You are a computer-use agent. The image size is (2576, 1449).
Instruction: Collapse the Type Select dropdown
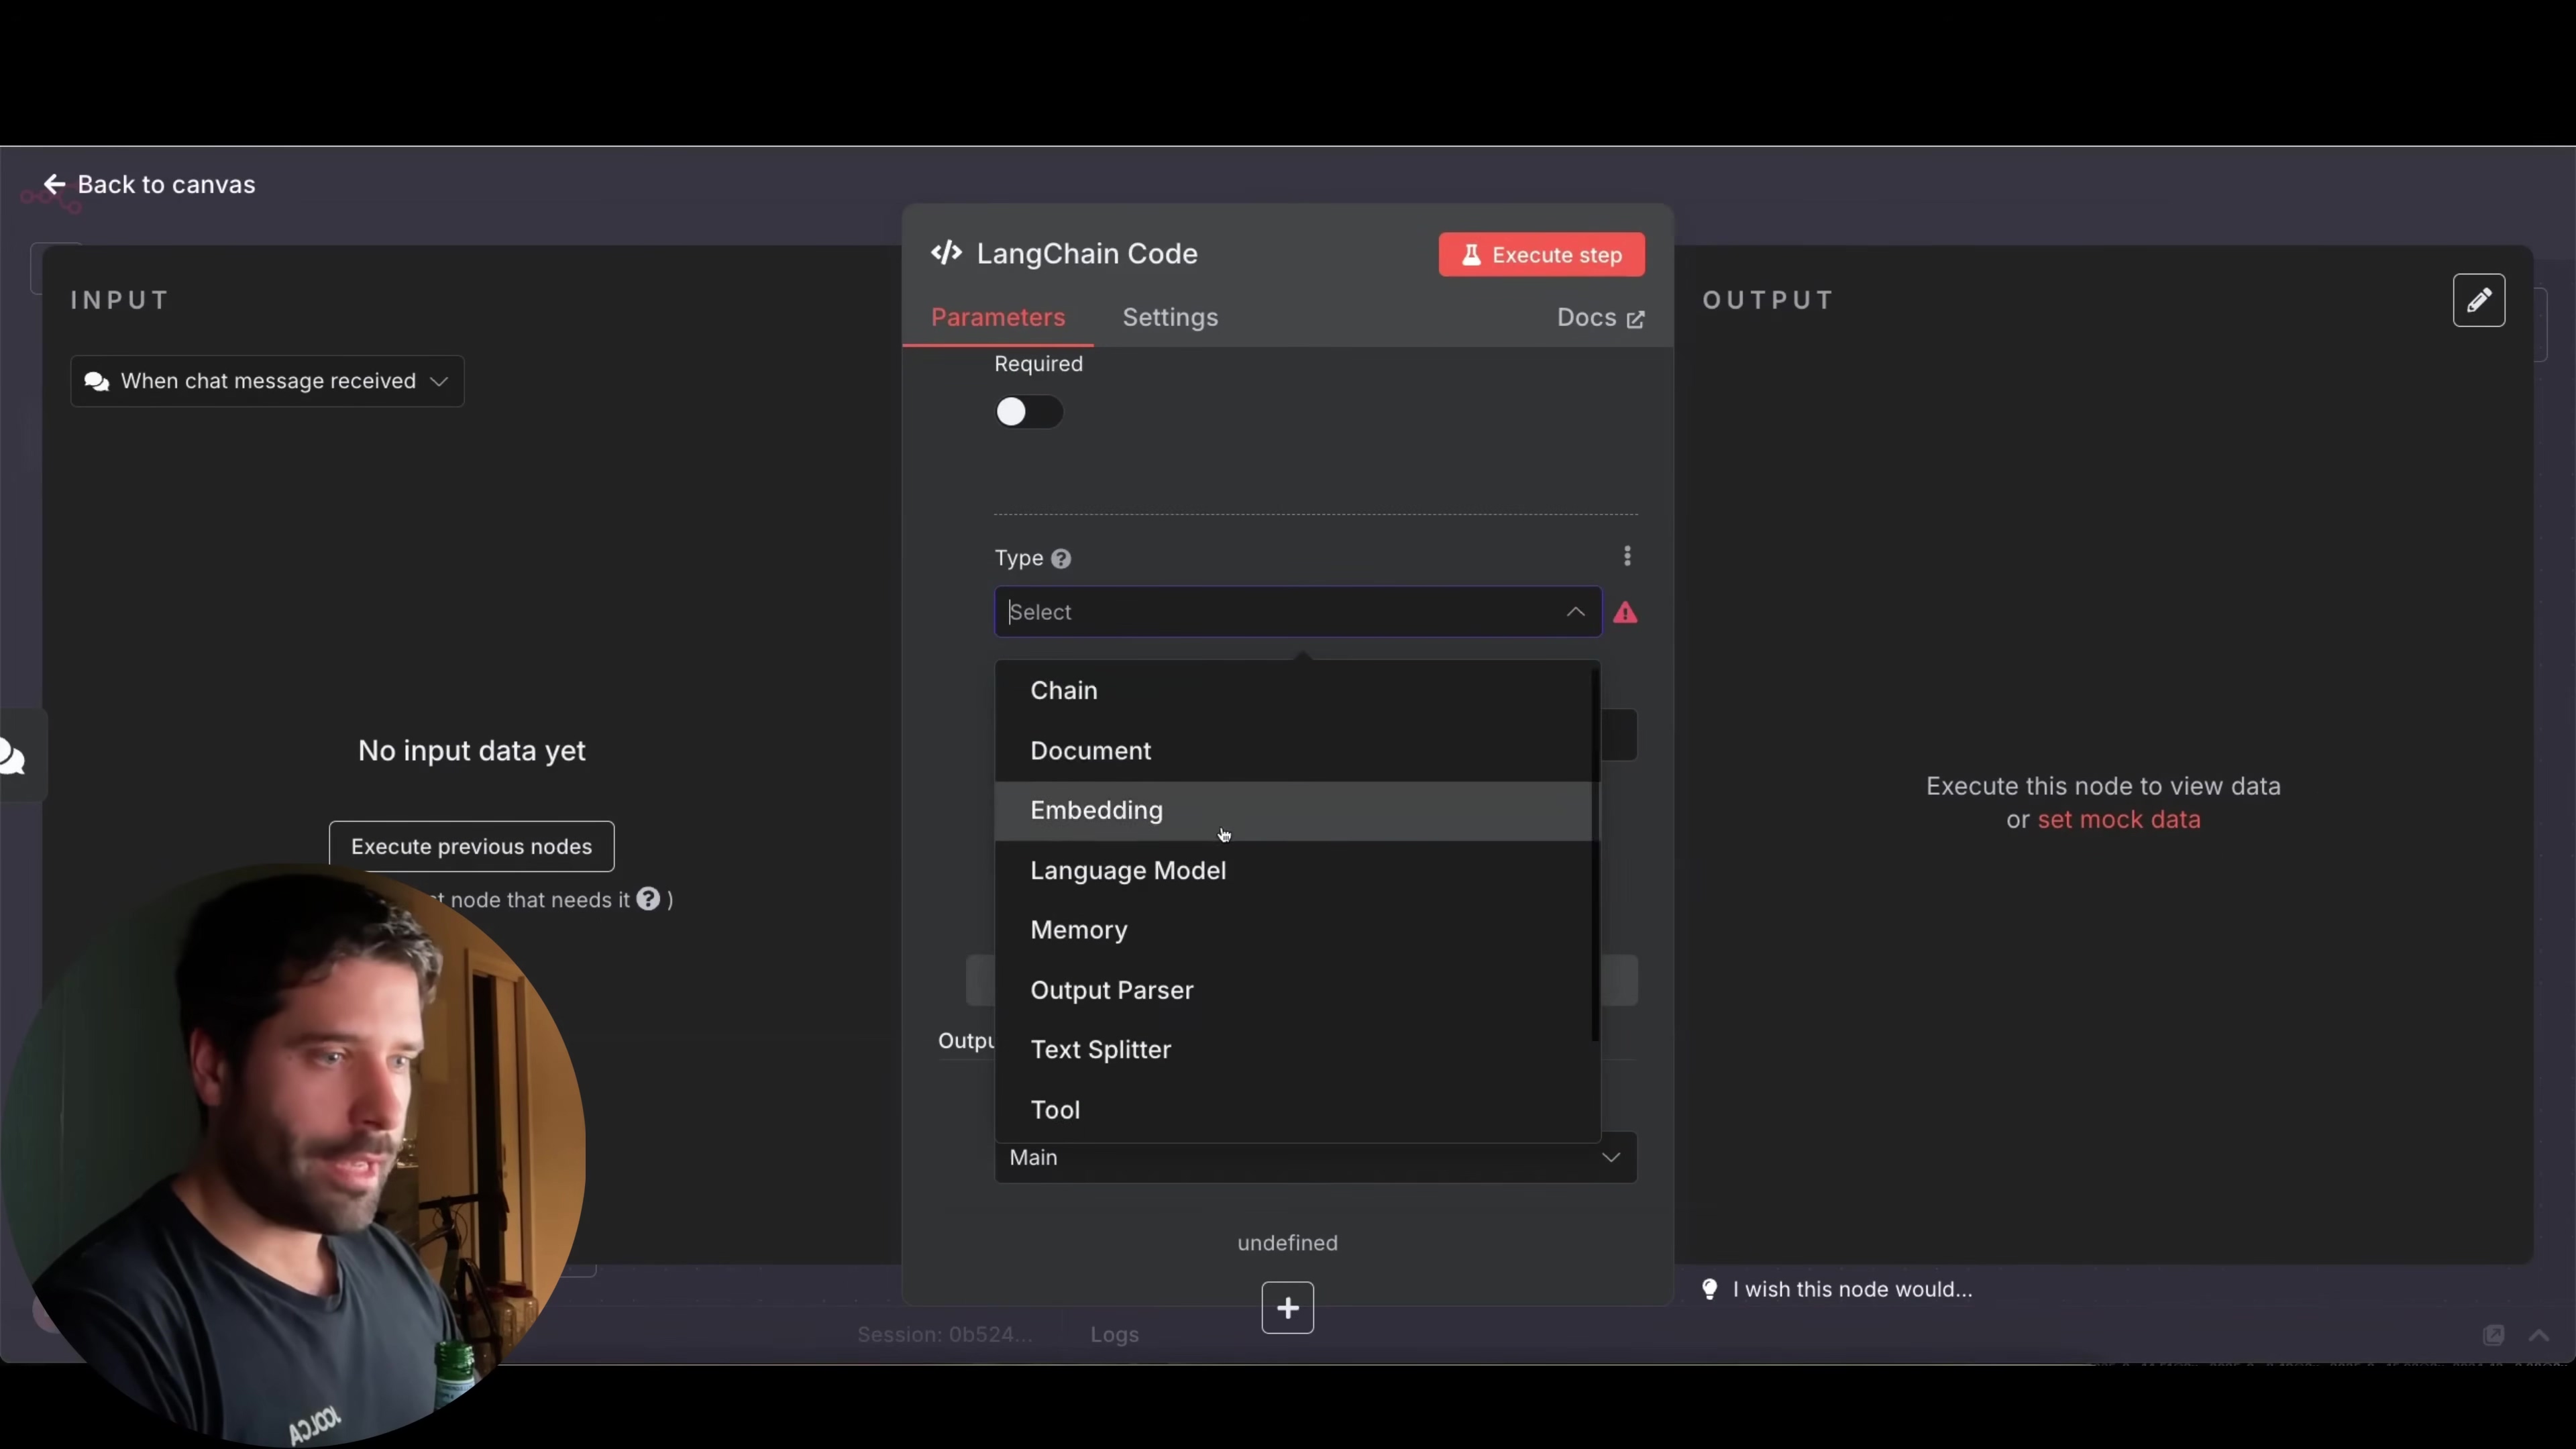1575,611
